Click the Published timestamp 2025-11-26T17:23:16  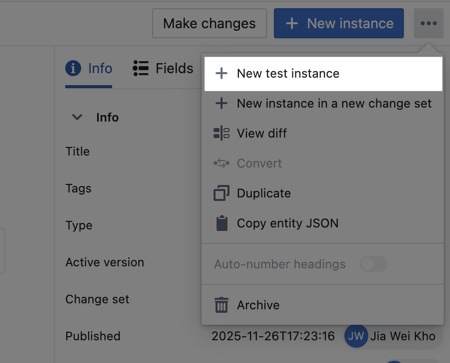[x=273, y=336]
